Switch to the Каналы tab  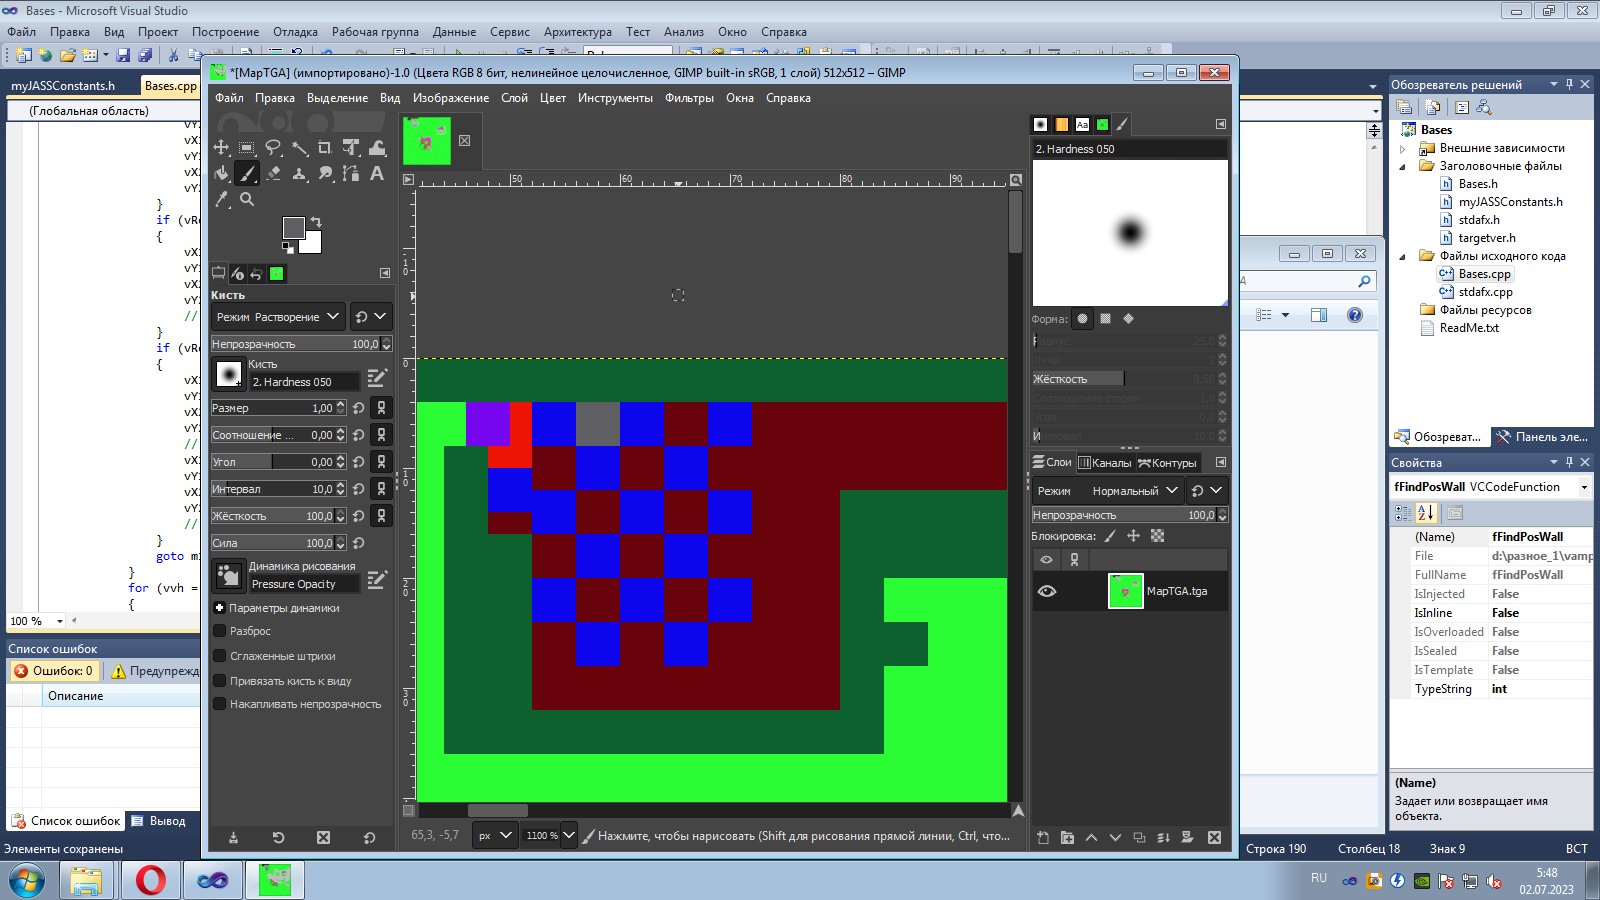click(x=1105, y=463)
